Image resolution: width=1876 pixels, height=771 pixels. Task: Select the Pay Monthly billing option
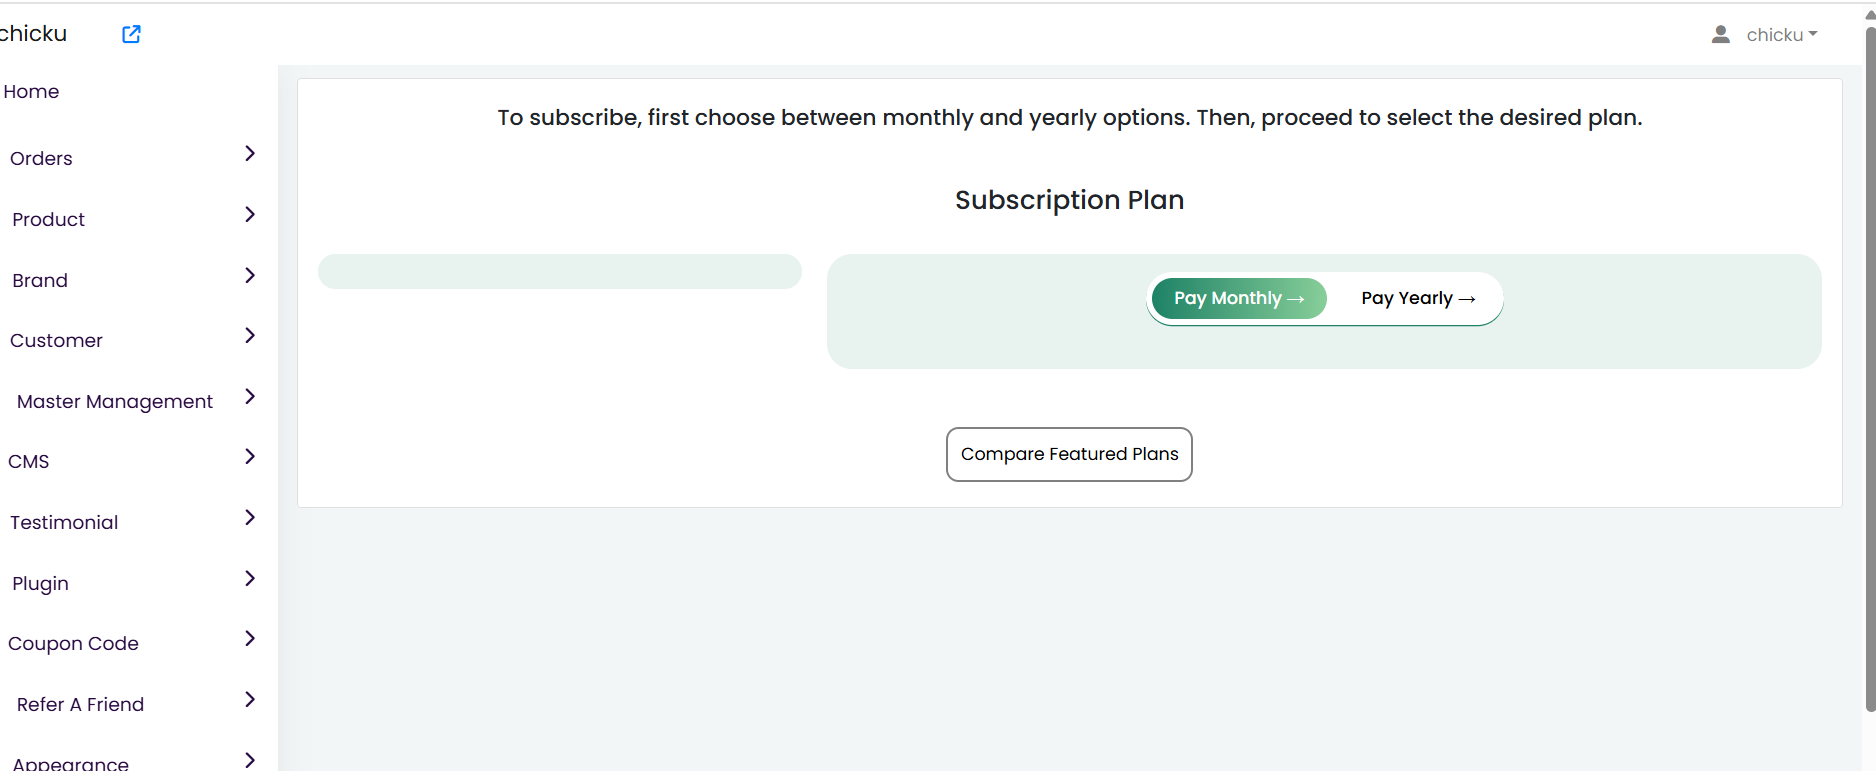coord(1239,298)
